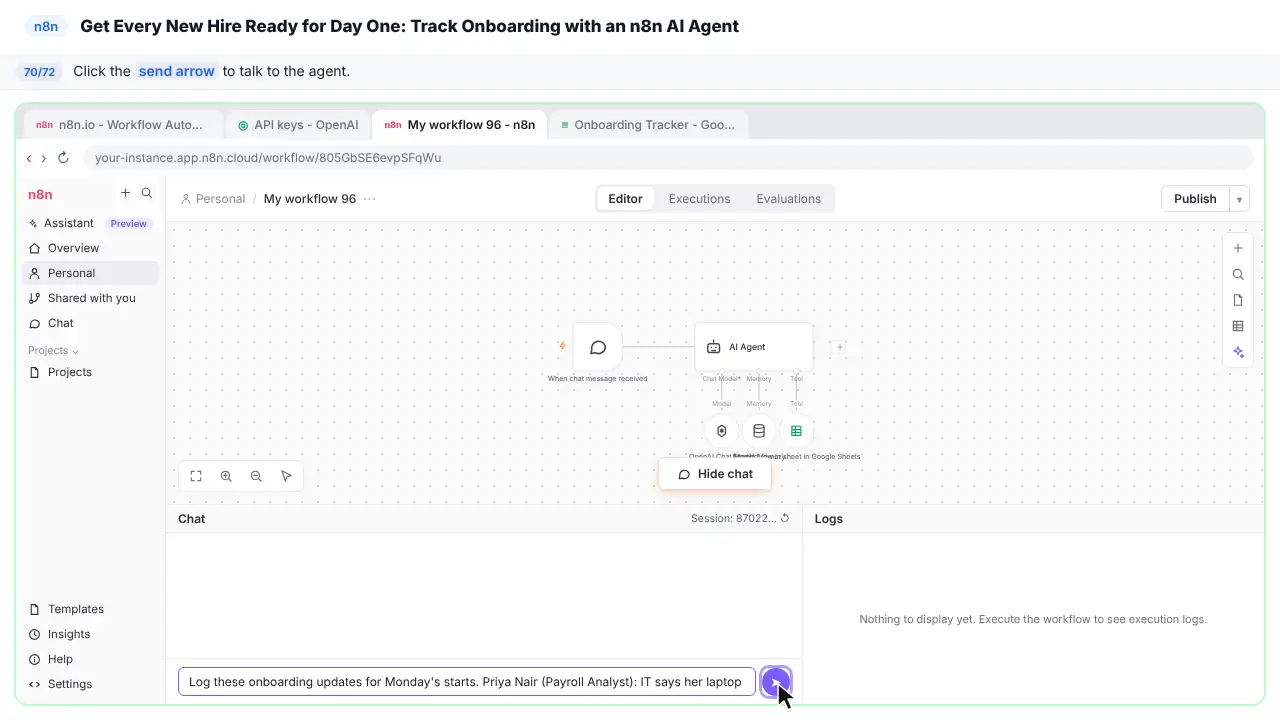
Task: Select the Google Sheets tool node
Action: pos(796,431)
